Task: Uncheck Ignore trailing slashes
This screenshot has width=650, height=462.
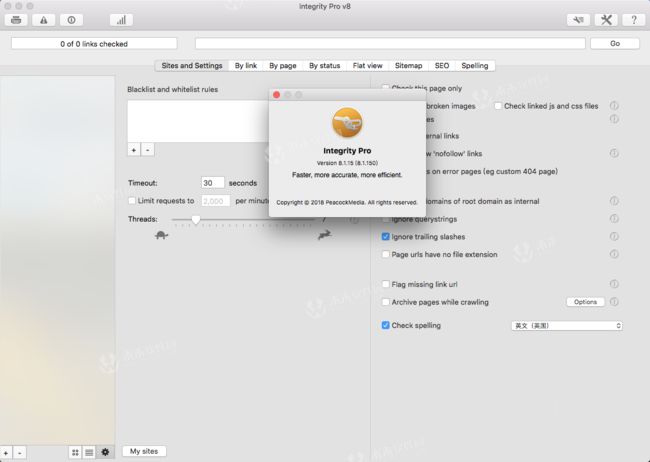Action: pyautogui.click(x=386, y=236)
